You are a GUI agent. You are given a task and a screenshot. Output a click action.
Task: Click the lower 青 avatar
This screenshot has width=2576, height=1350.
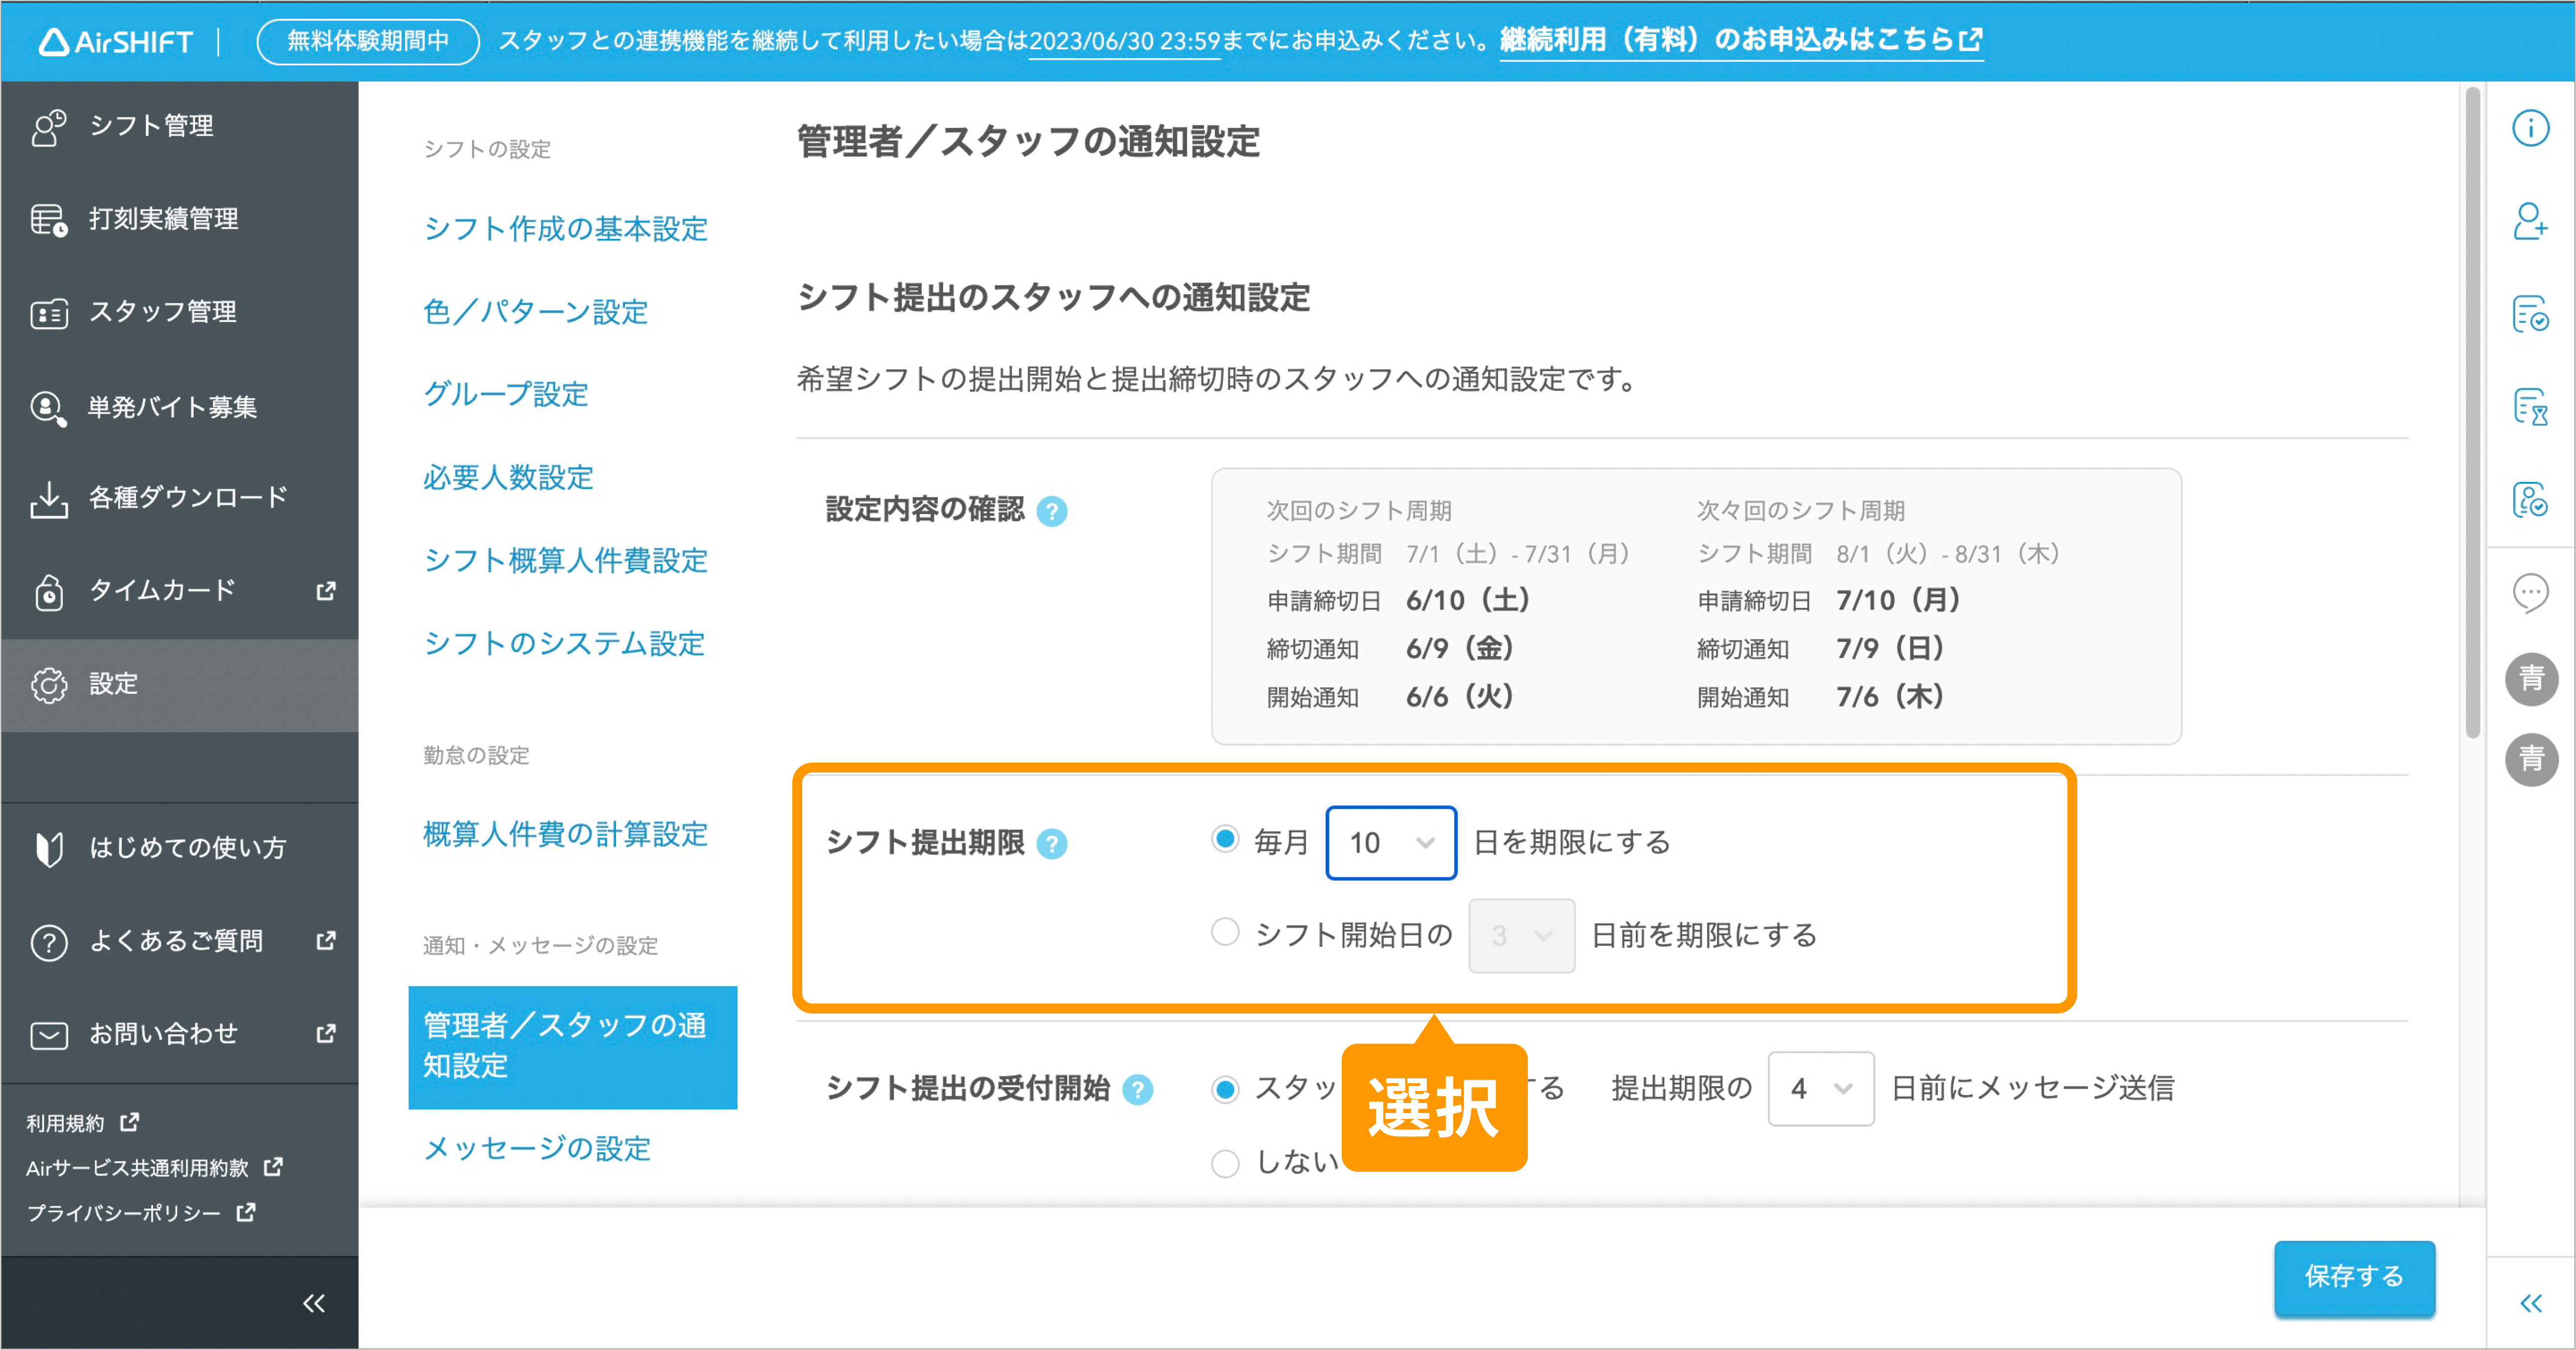(x=2531, y=760)
